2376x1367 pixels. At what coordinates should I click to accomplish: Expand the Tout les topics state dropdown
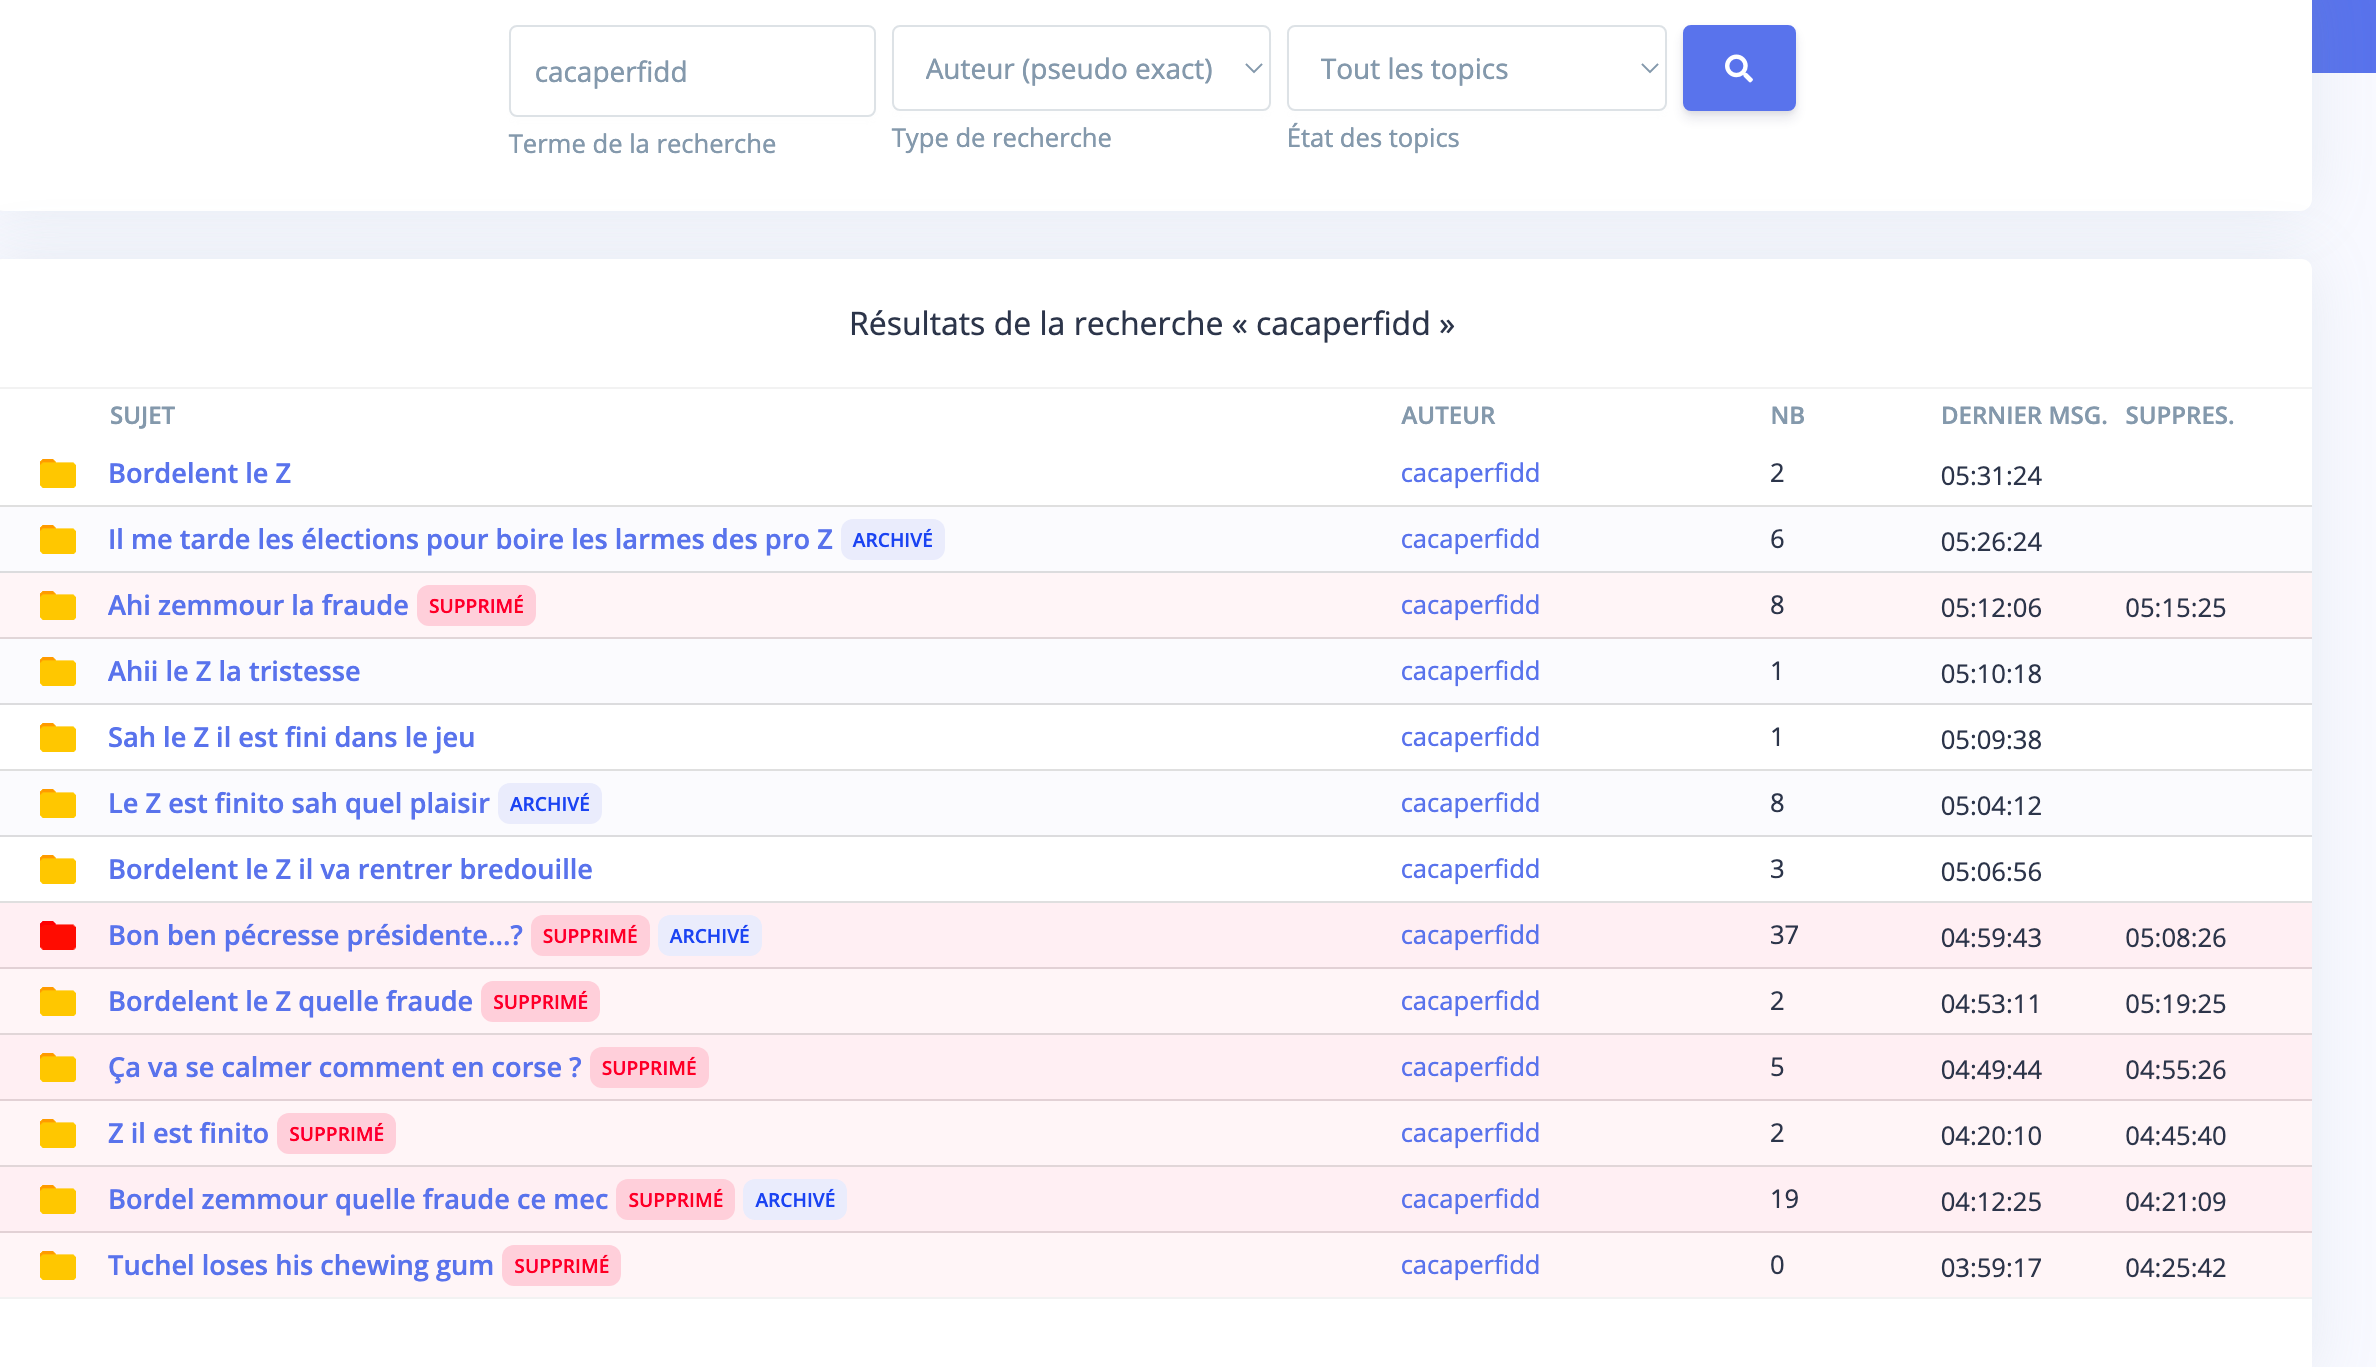1475,69
